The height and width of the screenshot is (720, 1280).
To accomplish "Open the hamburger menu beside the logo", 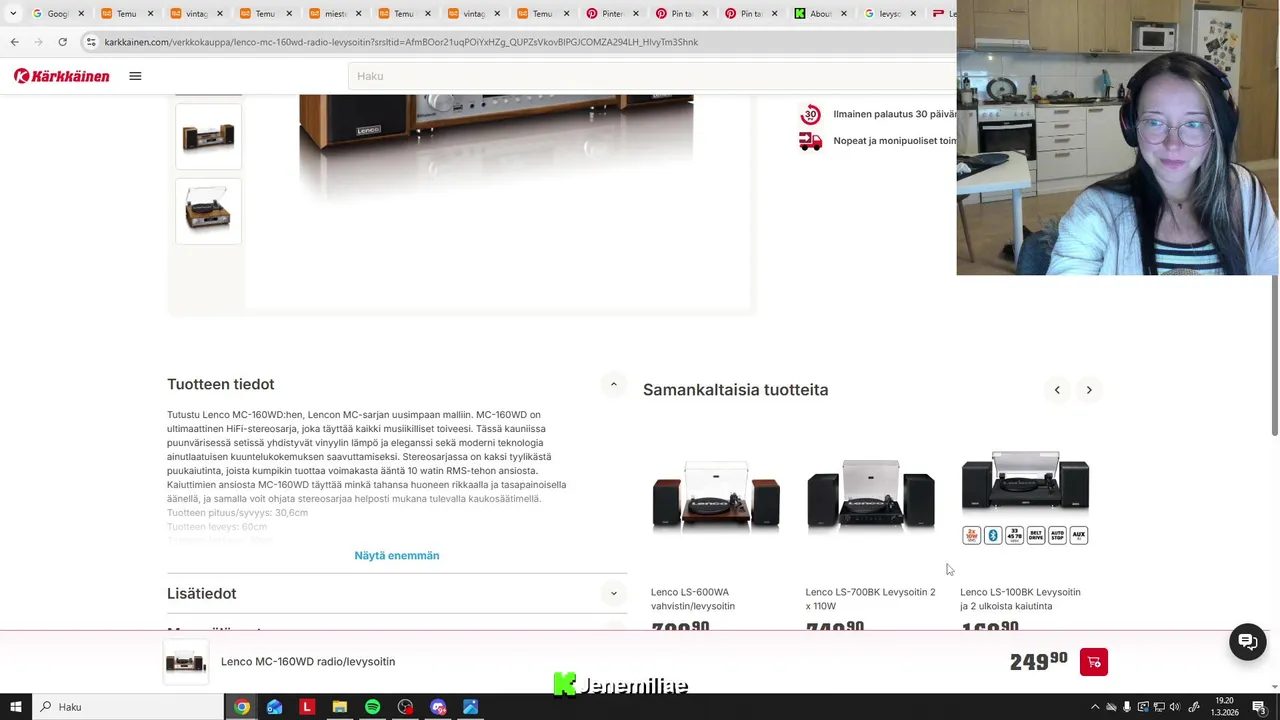I will click(135, 76).
